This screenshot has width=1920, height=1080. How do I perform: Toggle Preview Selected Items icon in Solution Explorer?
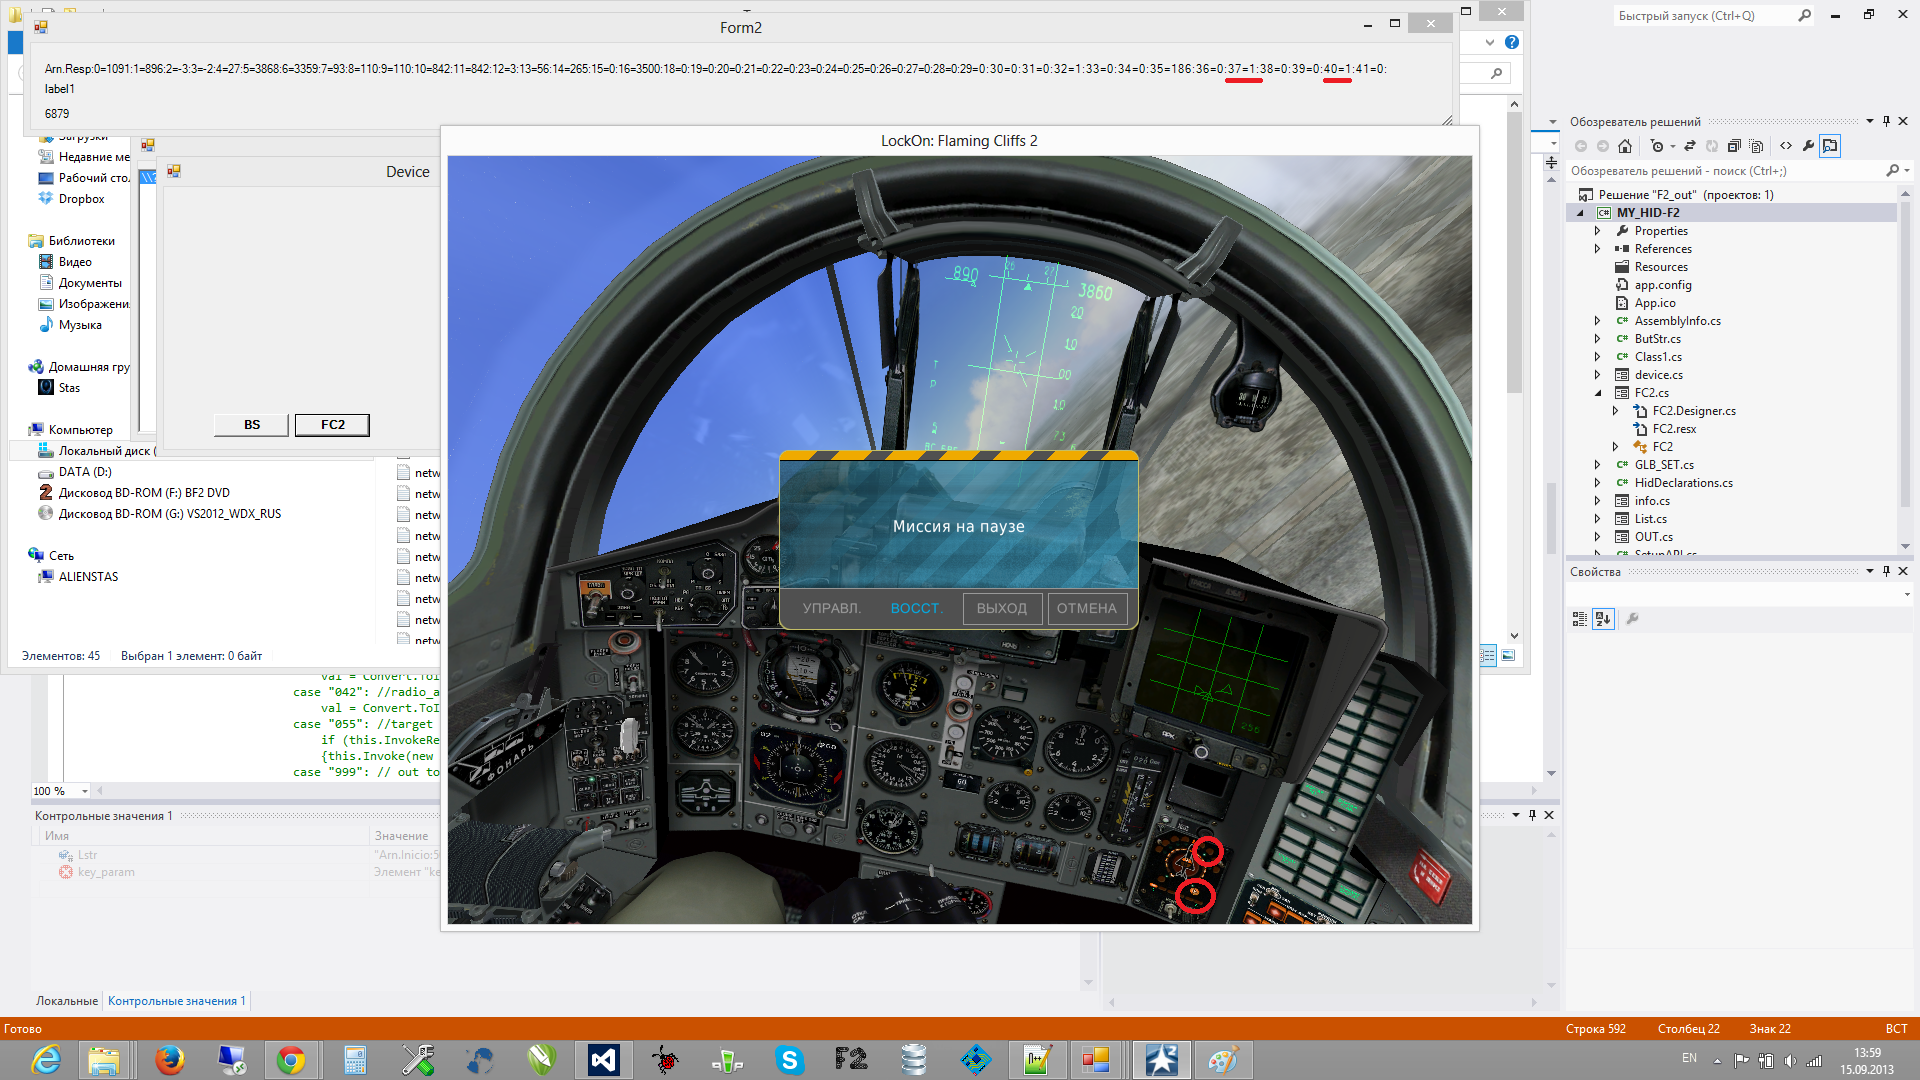click(x=1830, y=146)
